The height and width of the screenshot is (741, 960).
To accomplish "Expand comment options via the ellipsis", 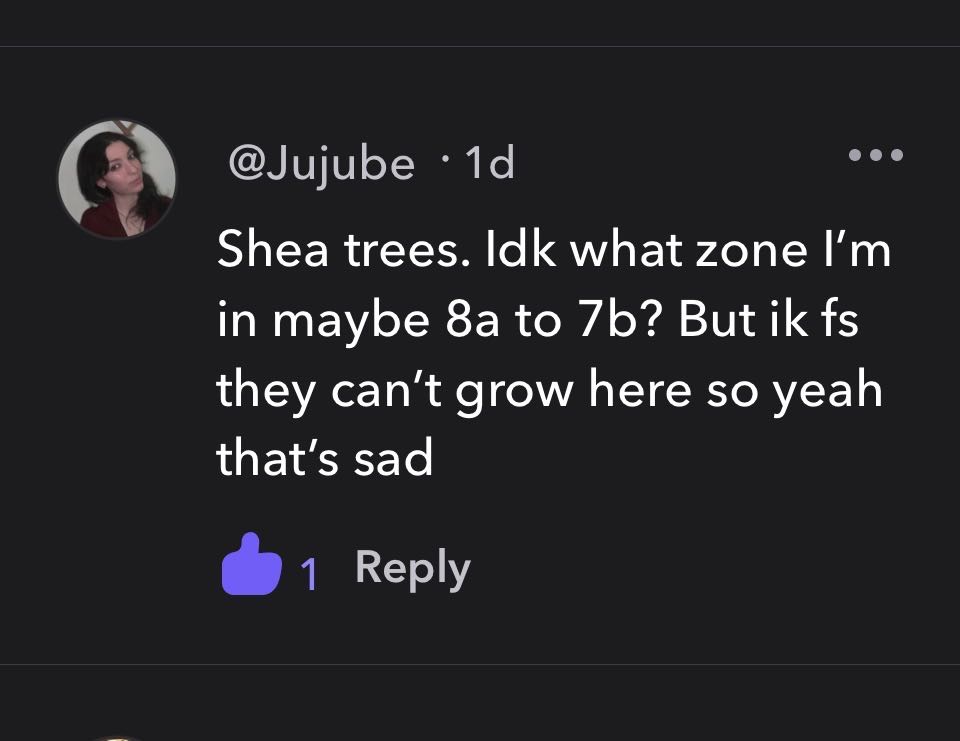I will [x=876, y=155].
